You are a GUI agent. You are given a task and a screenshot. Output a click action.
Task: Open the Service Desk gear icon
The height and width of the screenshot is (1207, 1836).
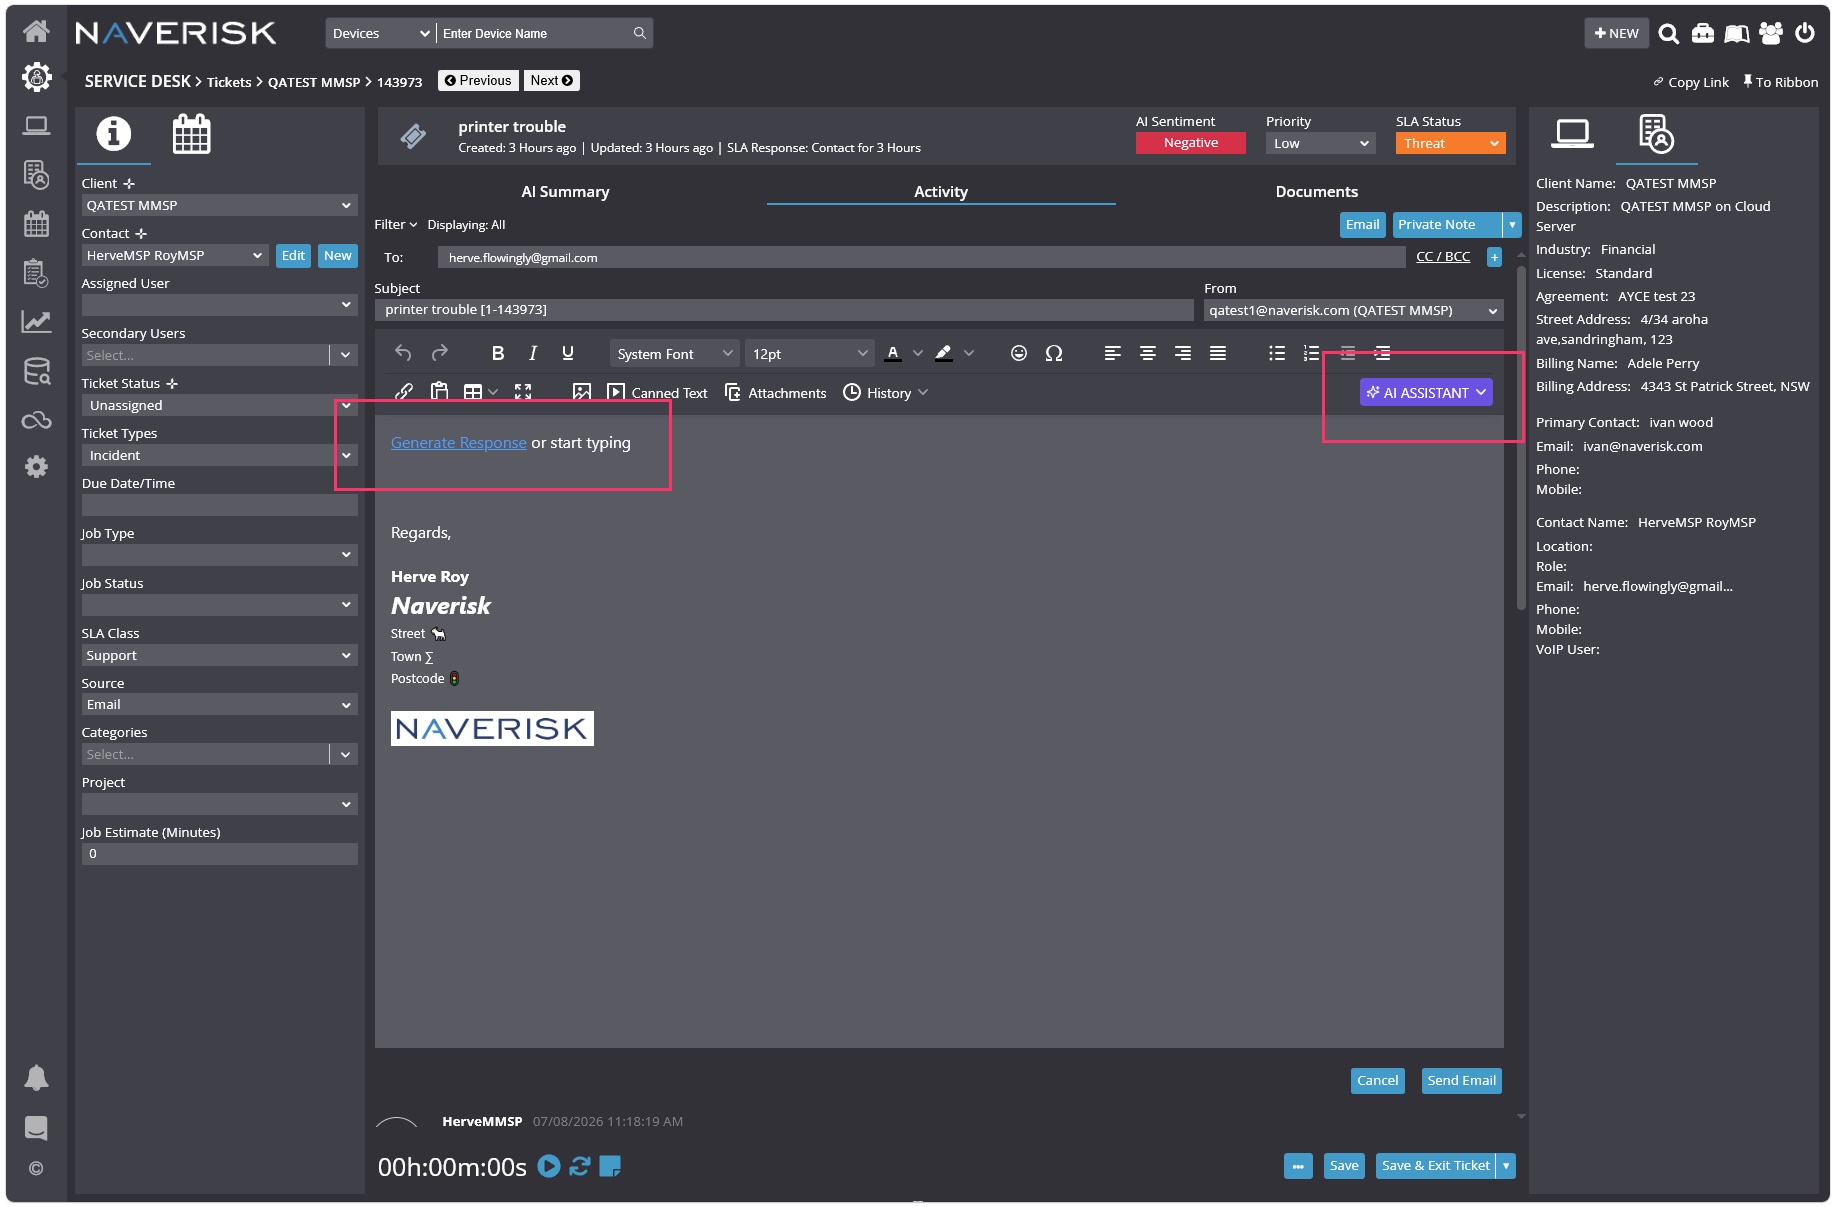tap(36, 77)
